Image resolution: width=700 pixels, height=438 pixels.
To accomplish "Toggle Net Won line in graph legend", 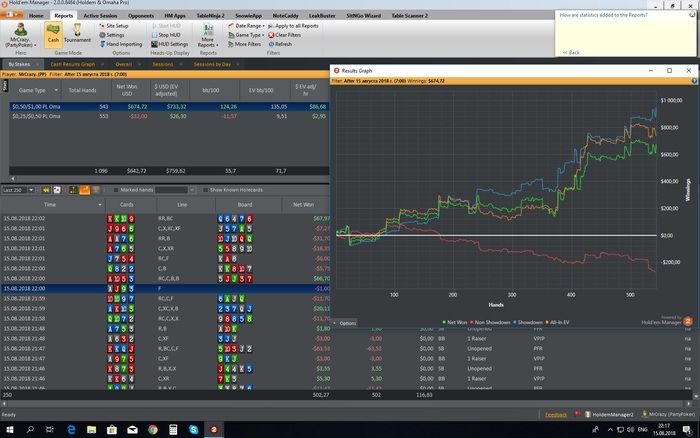I will click(x=454, y=322).
